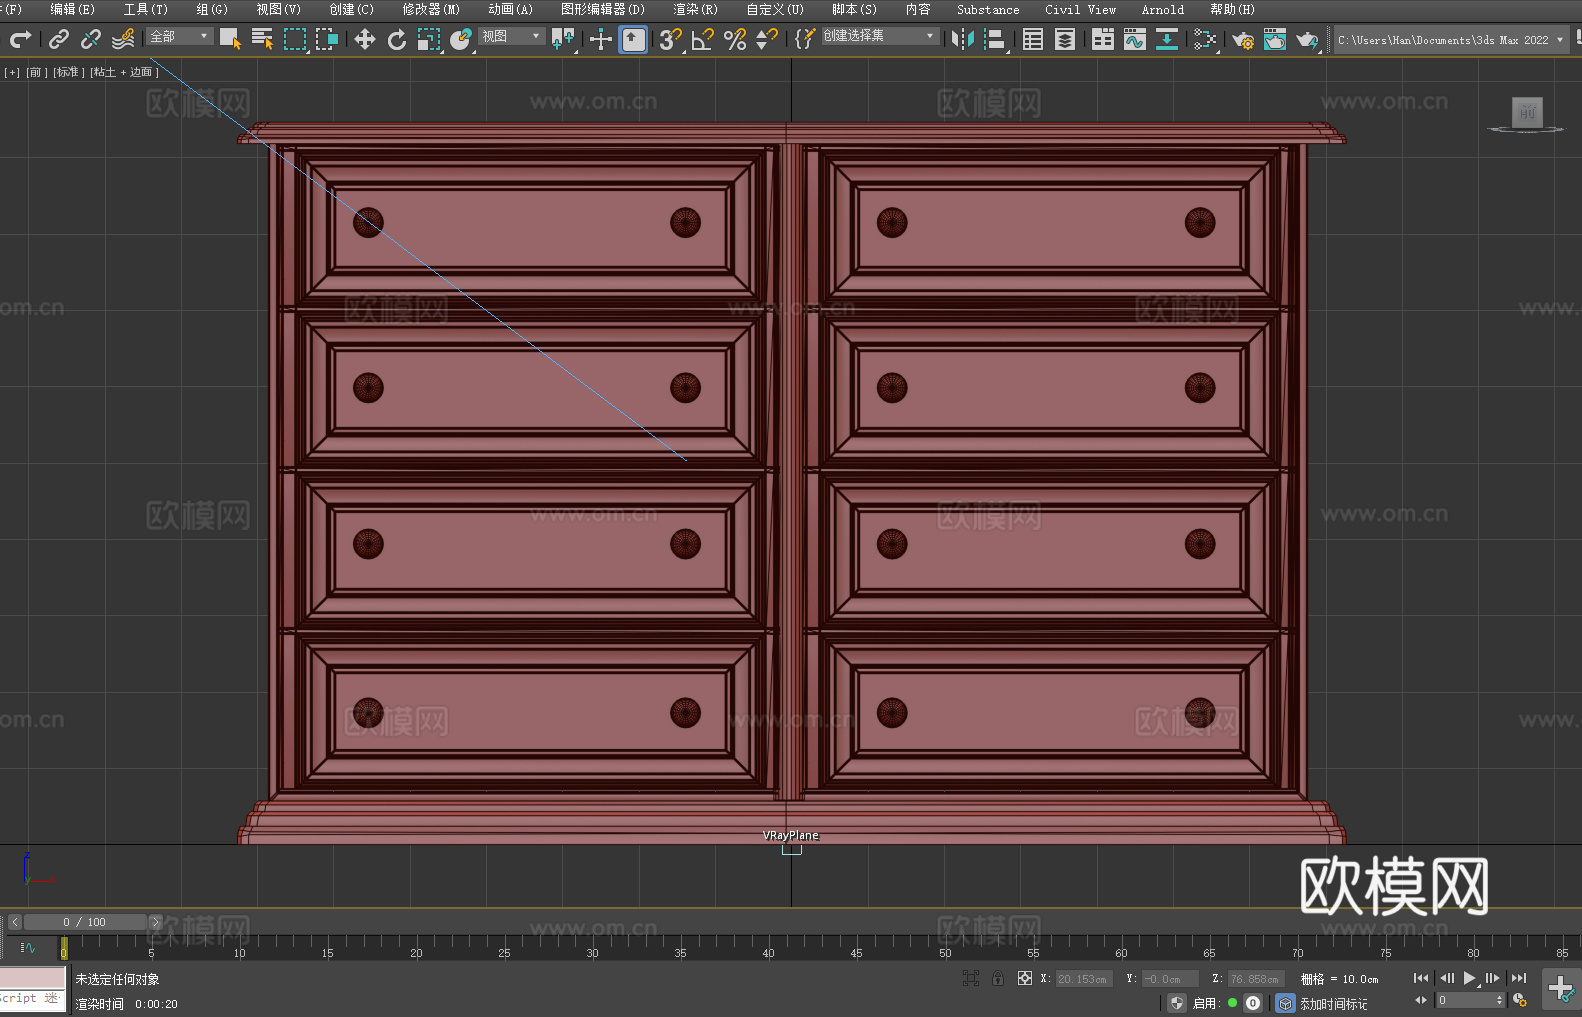Image resolution: width=1582 pixels, height=1017 pixels.
Task: Open Material Editor icon
Action: [1205, 39]
